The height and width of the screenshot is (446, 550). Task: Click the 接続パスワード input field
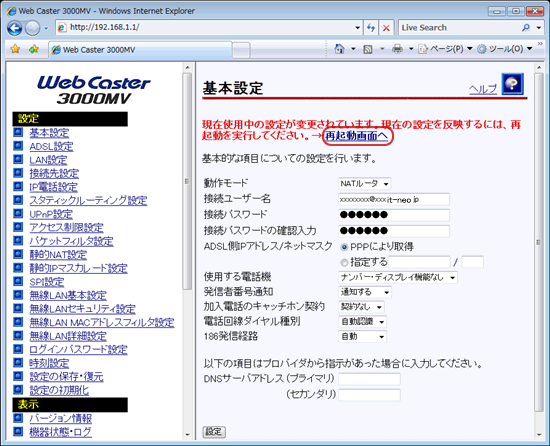(394, 215)
